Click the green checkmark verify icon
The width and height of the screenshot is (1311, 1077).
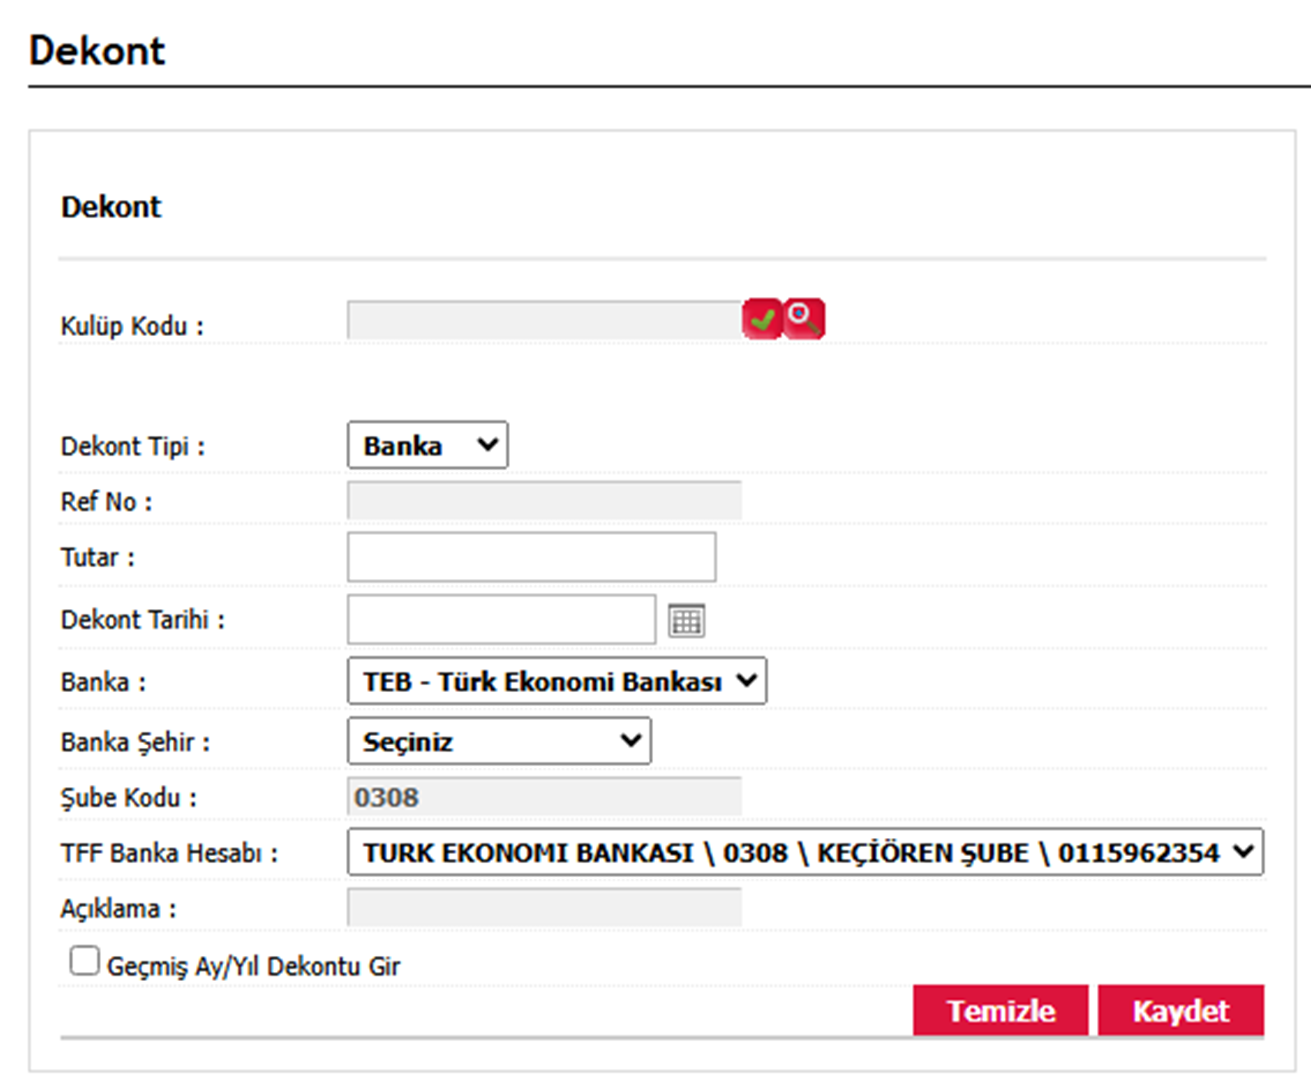click(762, 320)
